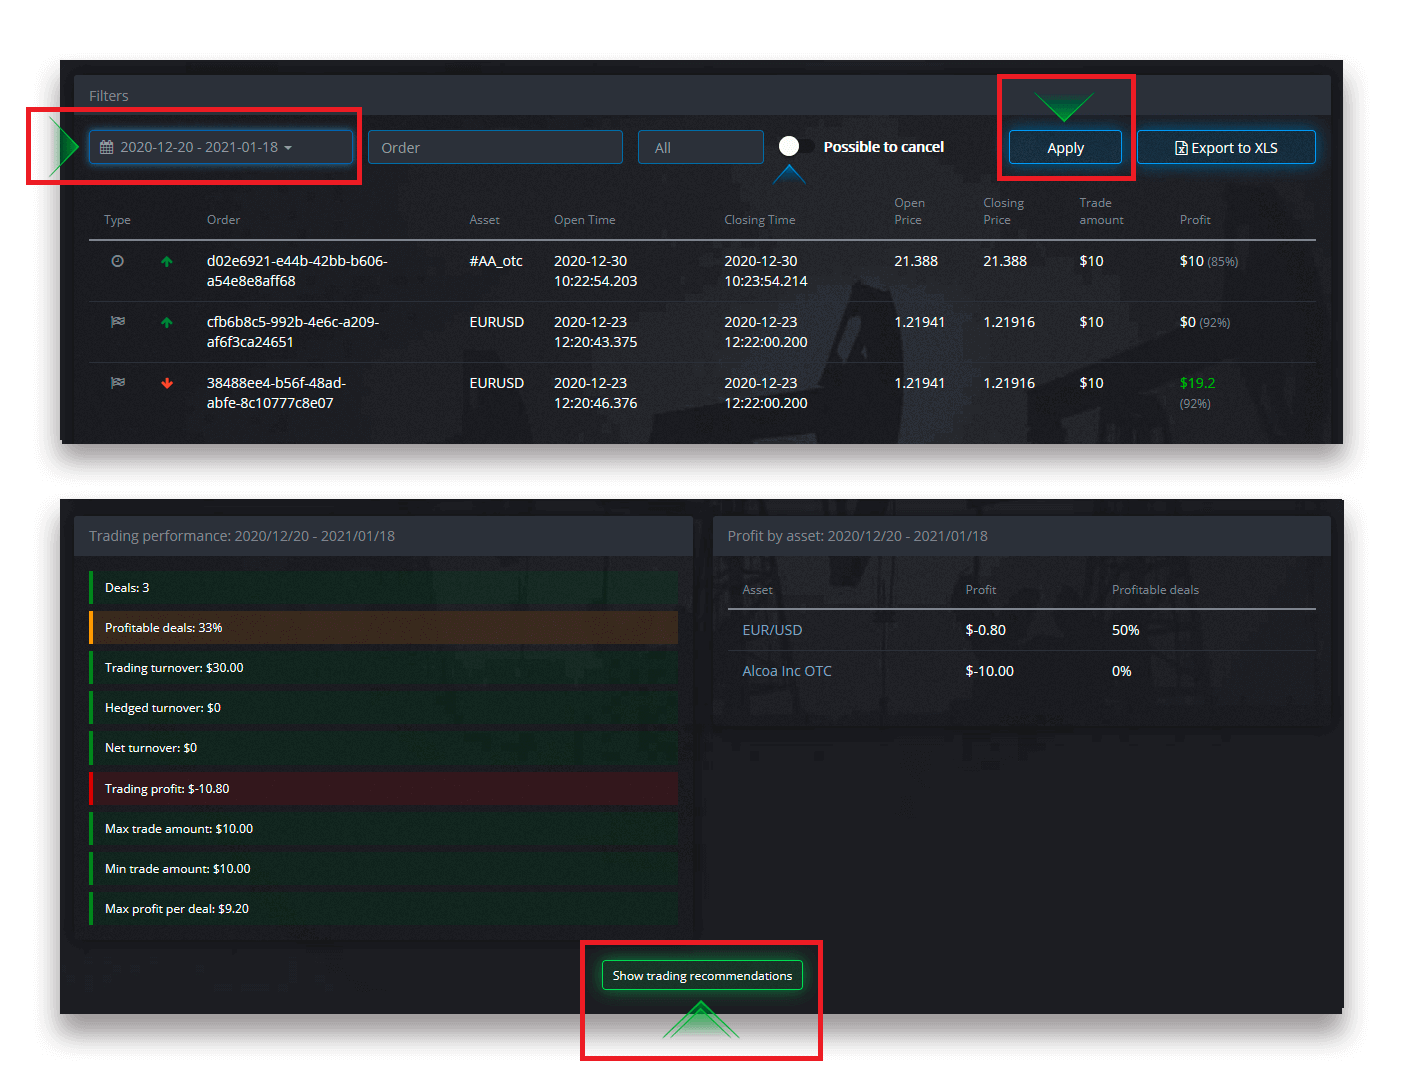Image resolution: width=1401 pixels, height=1081 pixels.
Task: Click the Trading profit: $-10.80 row
Action: tap(384, 789)
